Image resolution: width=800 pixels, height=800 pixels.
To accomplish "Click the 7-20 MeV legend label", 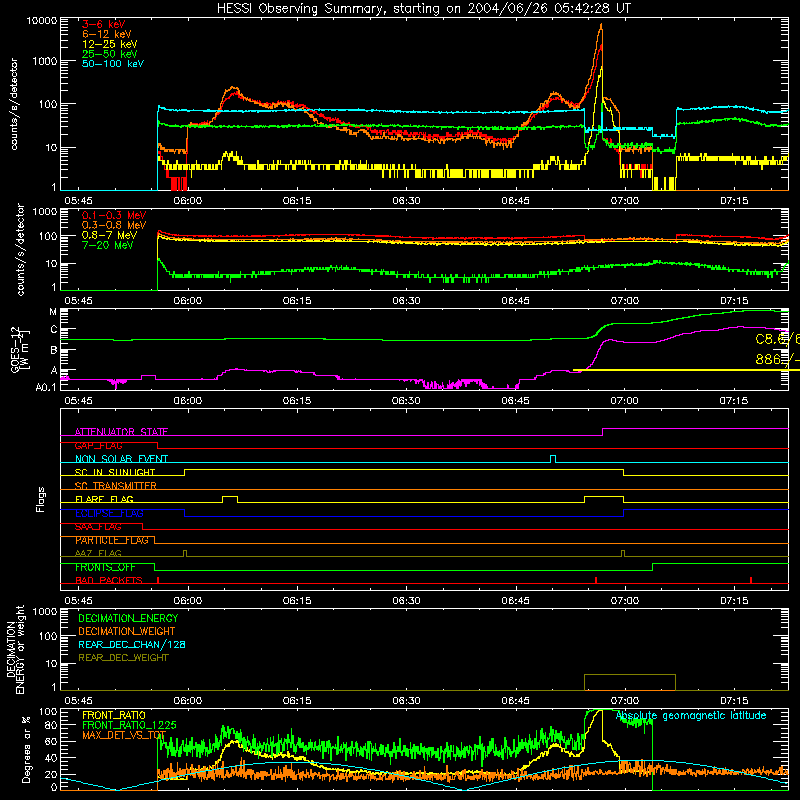I will [x=107, y=245].
